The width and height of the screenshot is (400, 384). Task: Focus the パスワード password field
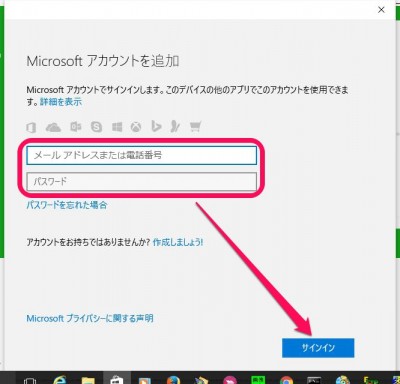click(x=142, y=182)
